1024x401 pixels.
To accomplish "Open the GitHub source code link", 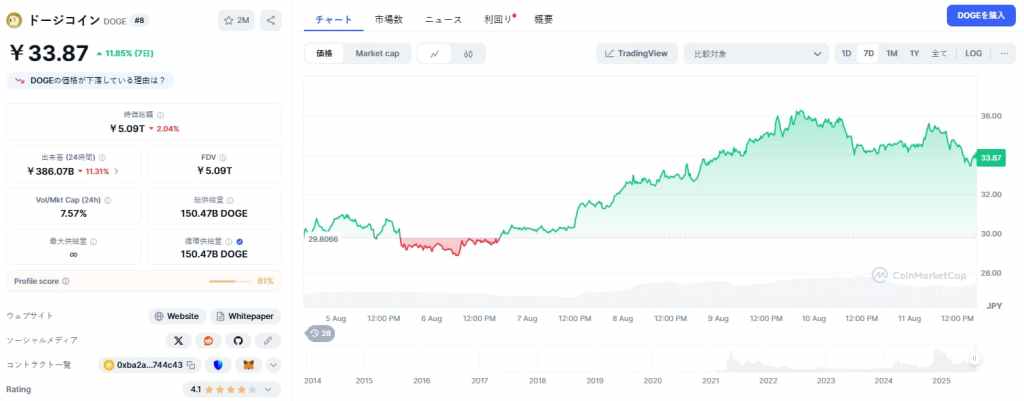I will [x=238, y=340].
